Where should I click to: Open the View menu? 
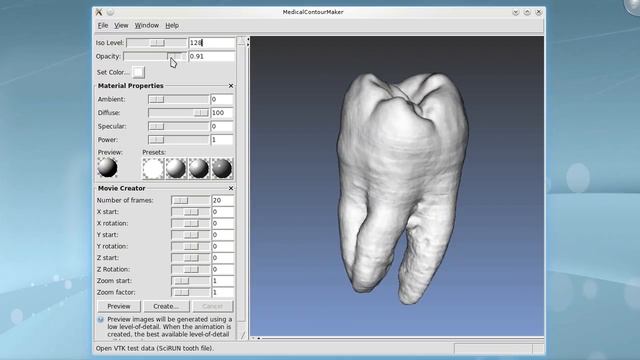pos(121,25)
